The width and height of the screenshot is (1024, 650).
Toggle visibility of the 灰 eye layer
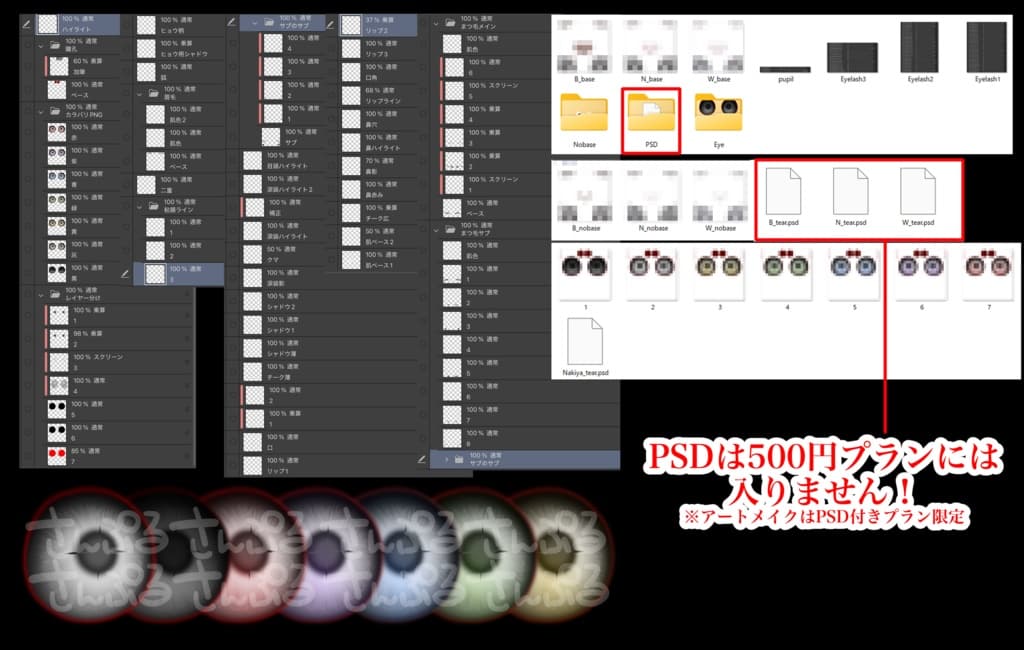click(28, 249)
